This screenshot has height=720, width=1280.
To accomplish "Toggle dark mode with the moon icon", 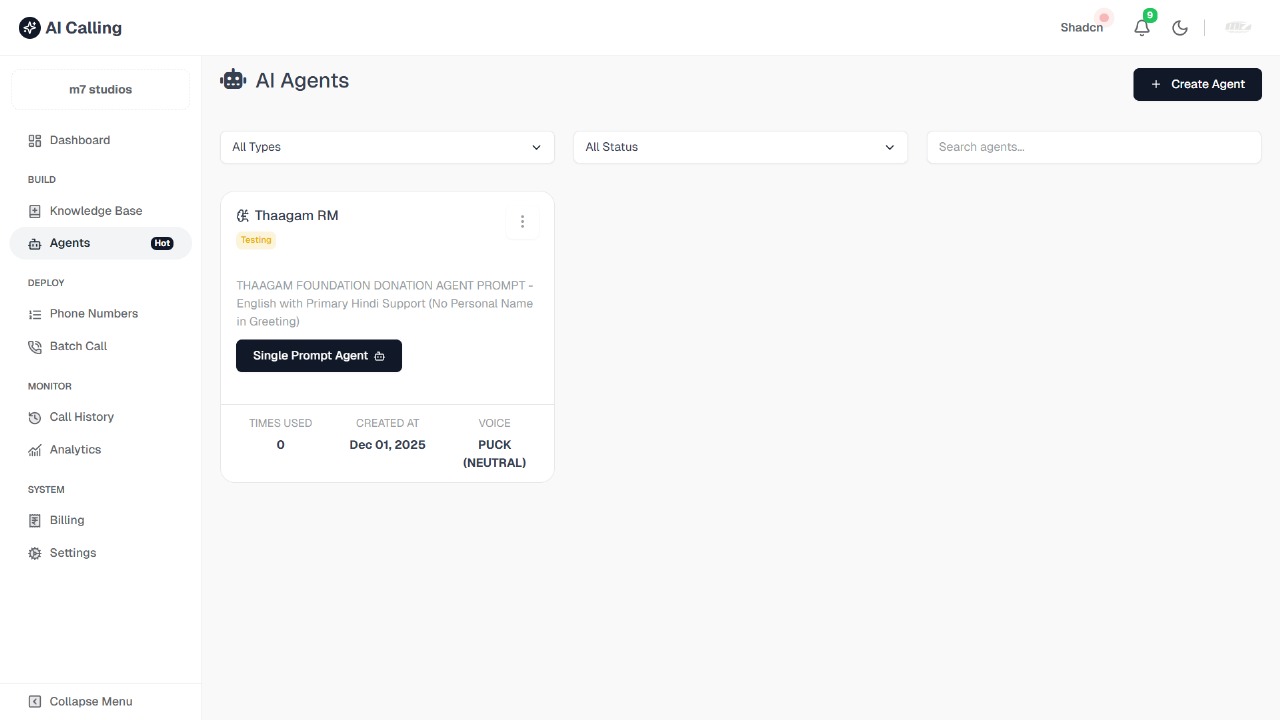I will click(x=1180, y=28).
